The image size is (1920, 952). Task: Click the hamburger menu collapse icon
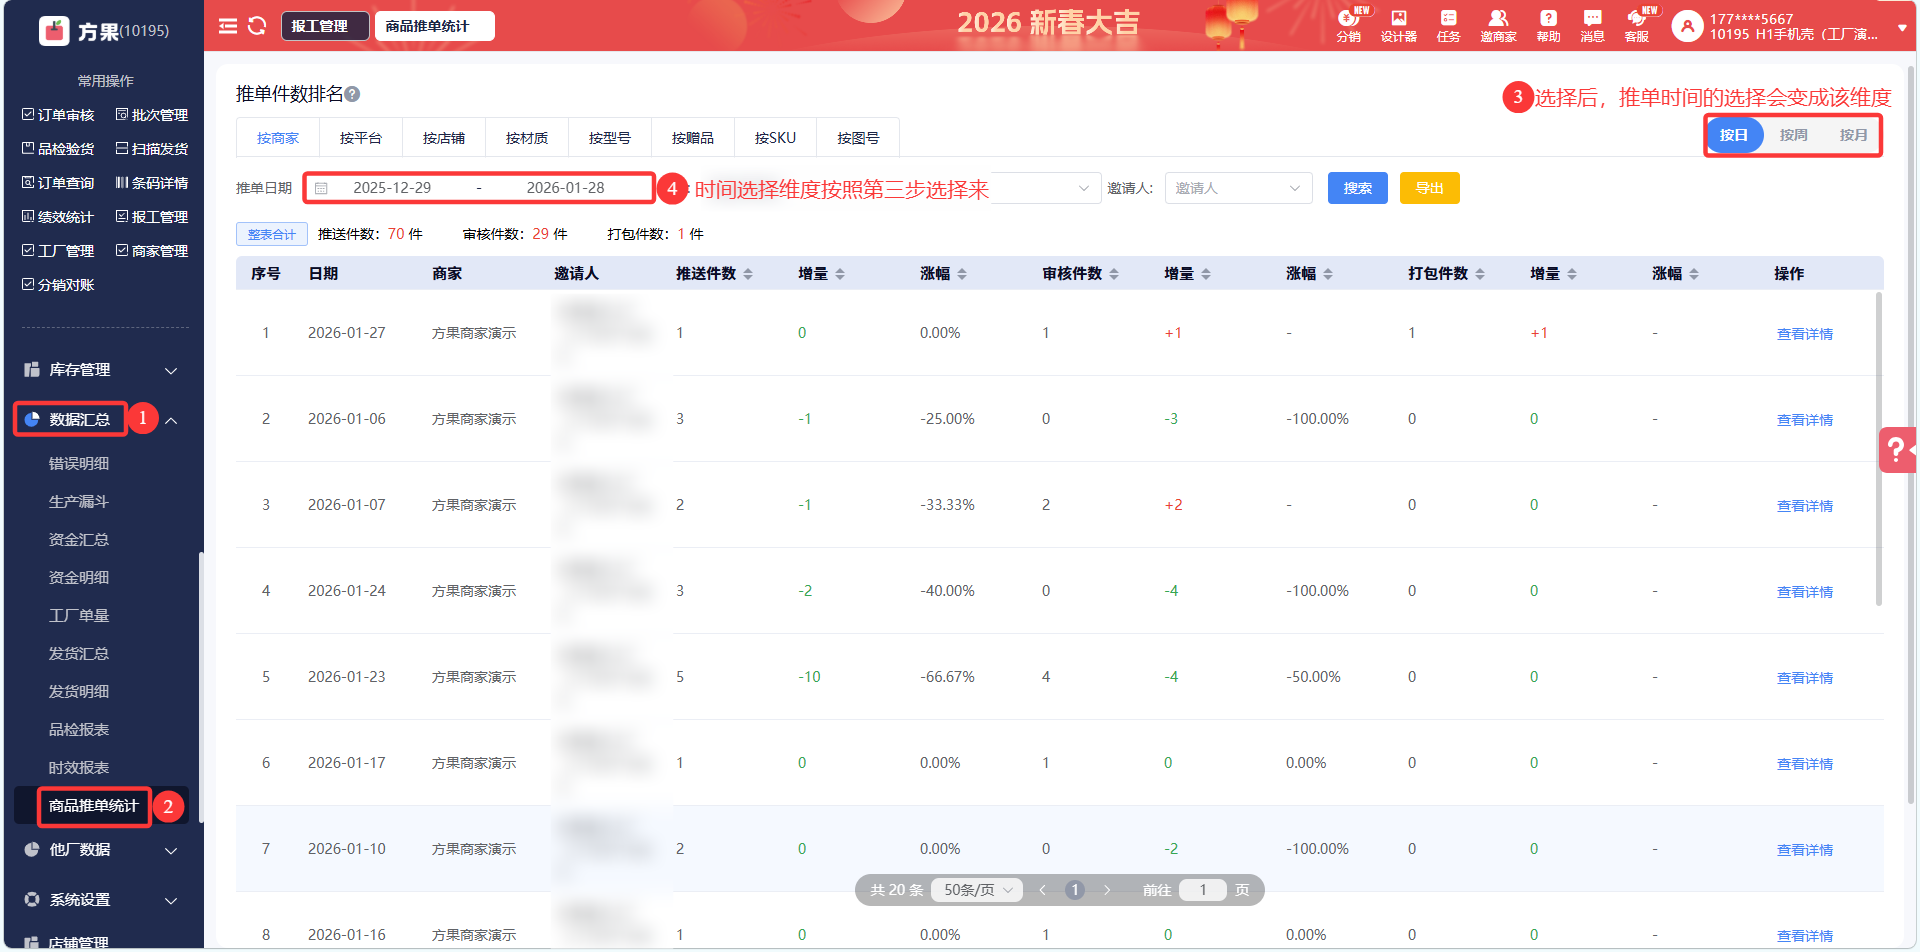pos(228,26)
